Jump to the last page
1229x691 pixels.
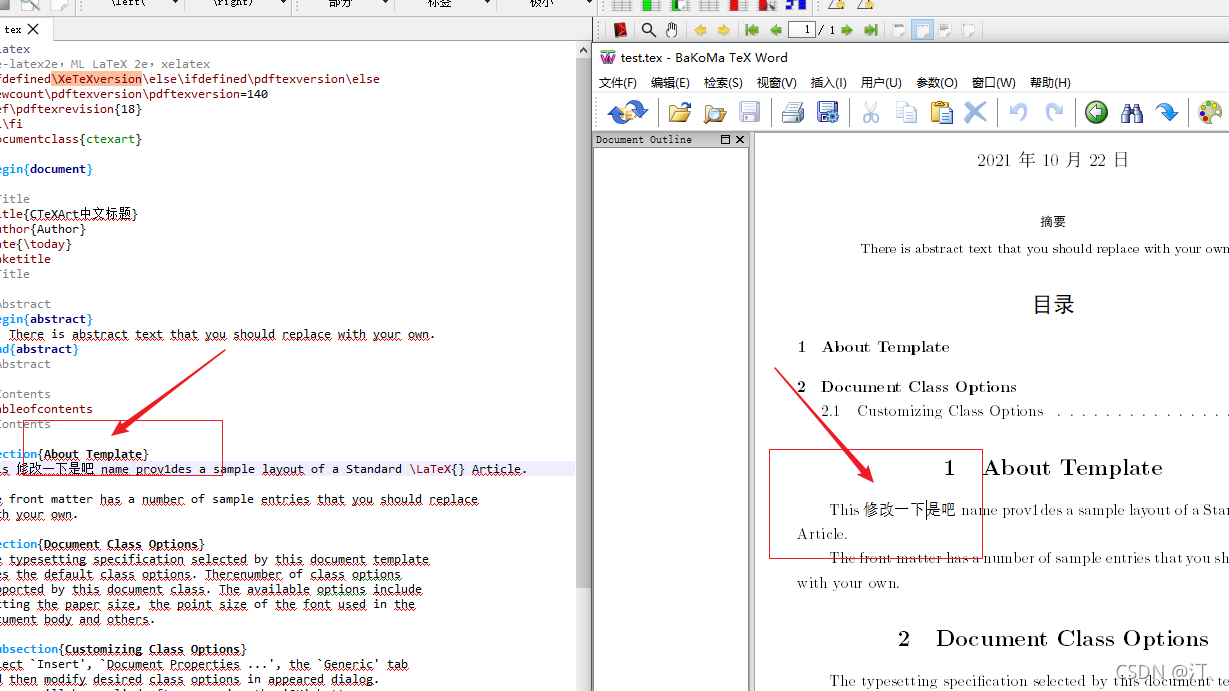(870, 30)
